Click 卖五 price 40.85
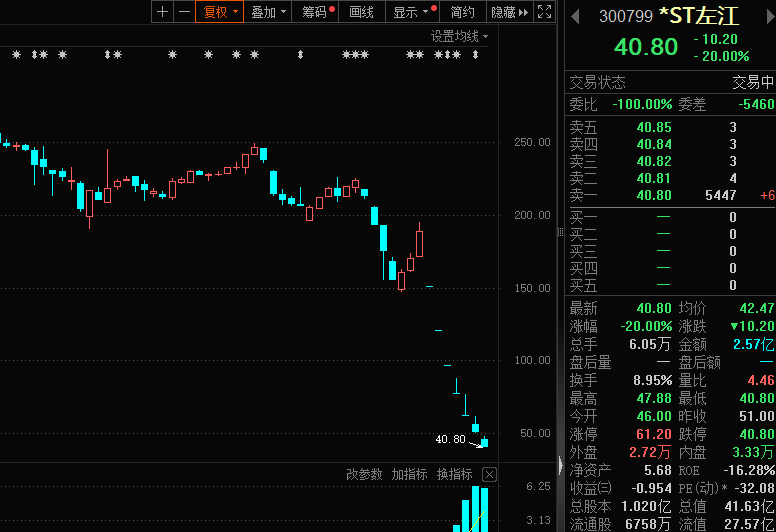Image resolution: width=776 pixels, height=532 pixels. (654, 128)
